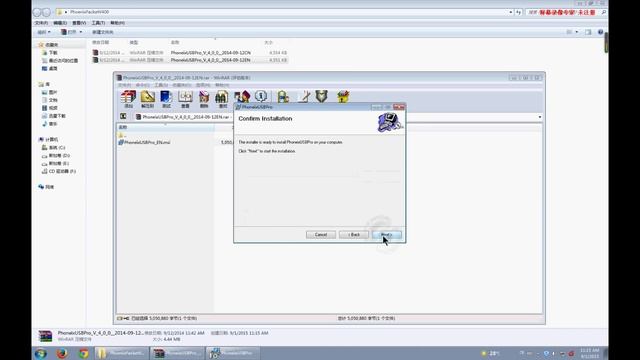Click the WinRAR Comment toolbar icon
The height and width of the screenshot is (360, 640).
pos(303,97)
